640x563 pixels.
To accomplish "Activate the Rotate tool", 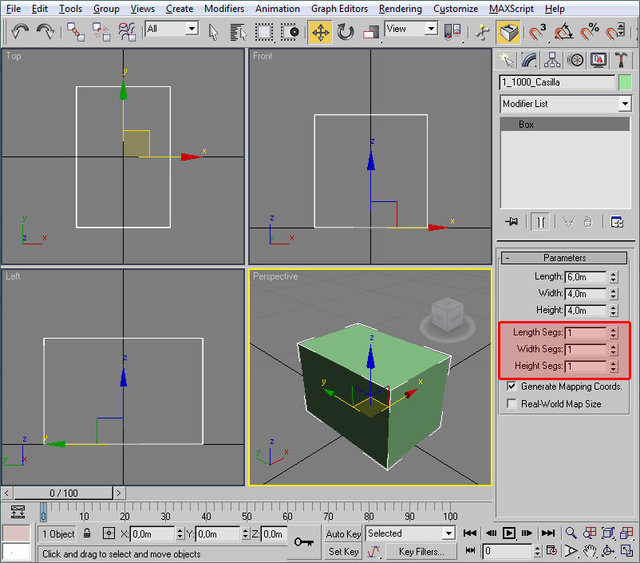I will 346,32.
